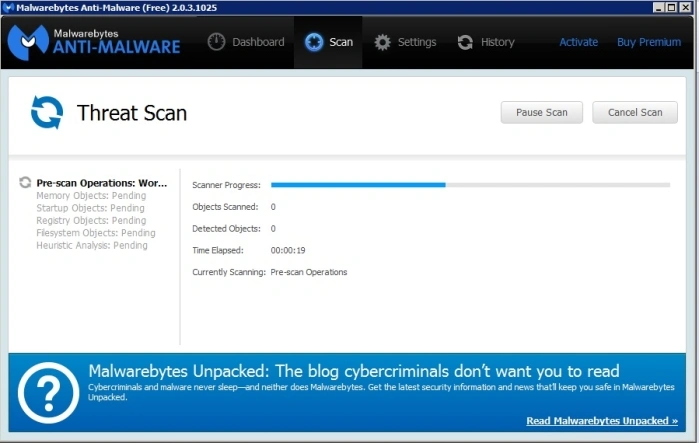Screen dimensions: 699x443
Task: Click the title bar Malwarebytes app icon
Action: point(8,8)
